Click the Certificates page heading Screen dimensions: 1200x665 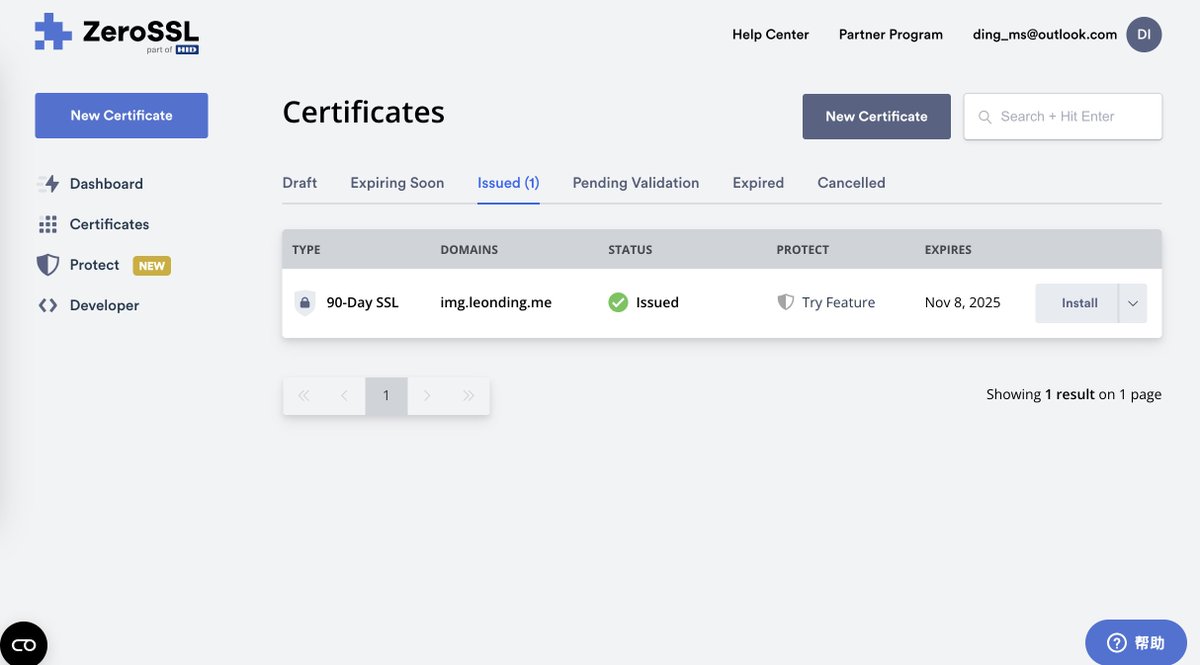tap(363, 112)
